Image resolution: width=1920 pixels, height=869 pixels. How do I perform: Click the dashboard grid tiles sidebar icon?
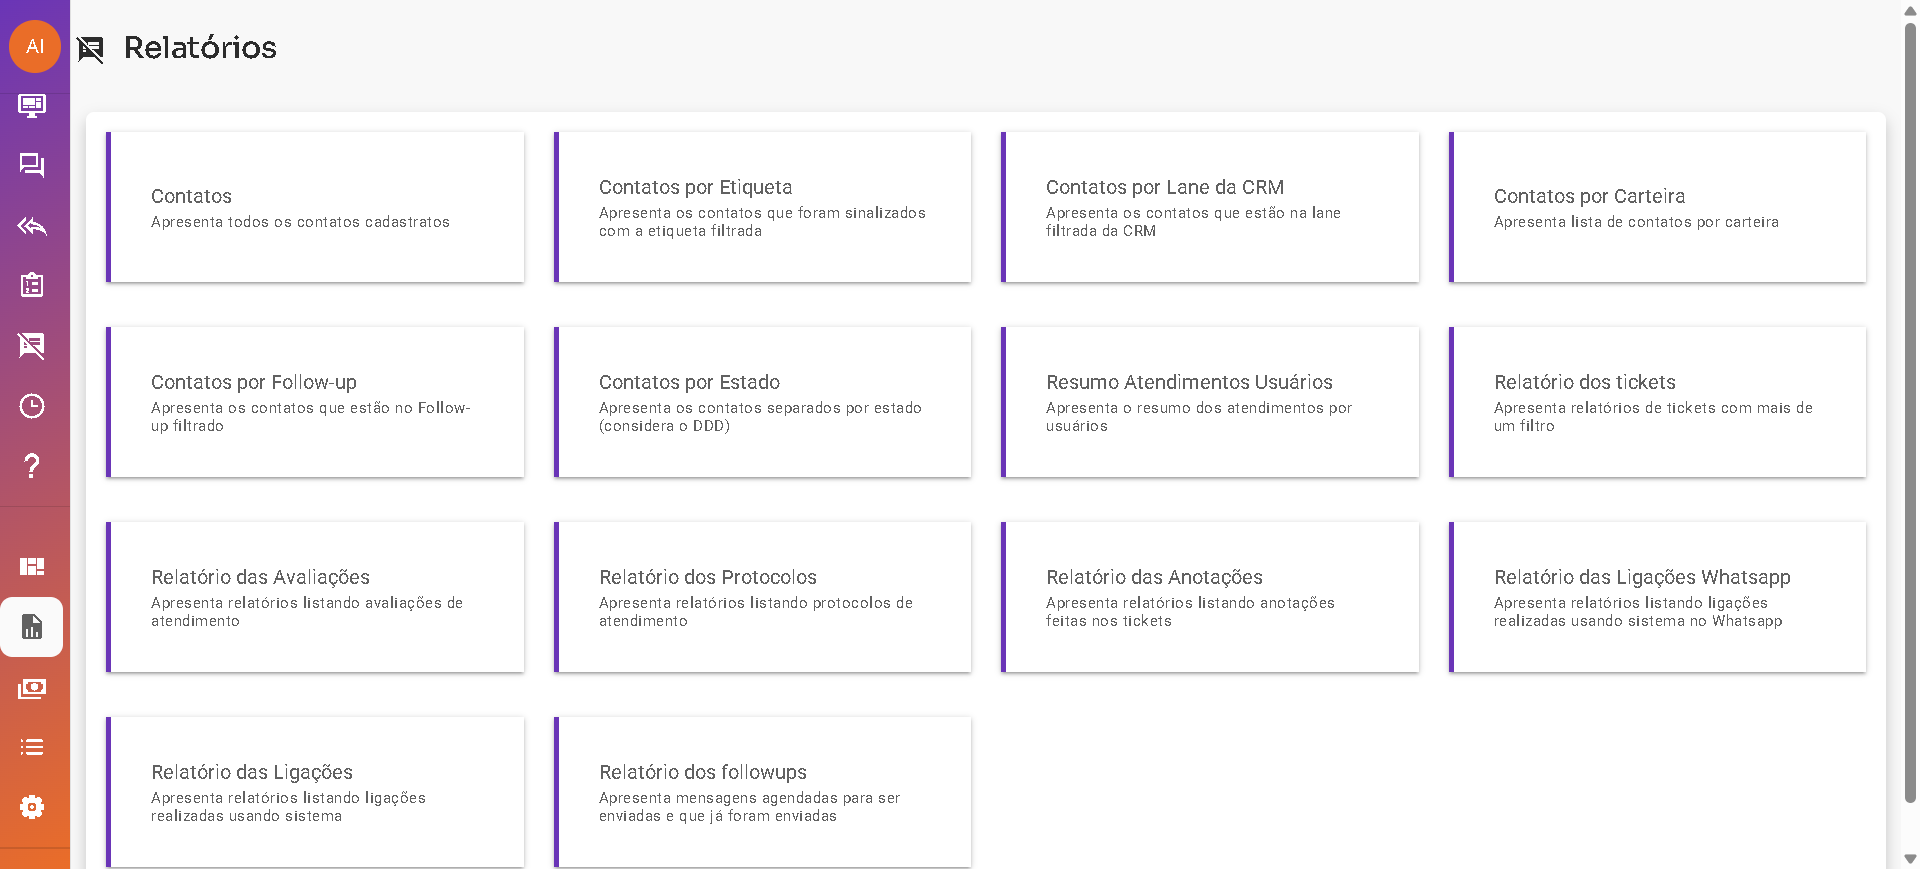32,567
